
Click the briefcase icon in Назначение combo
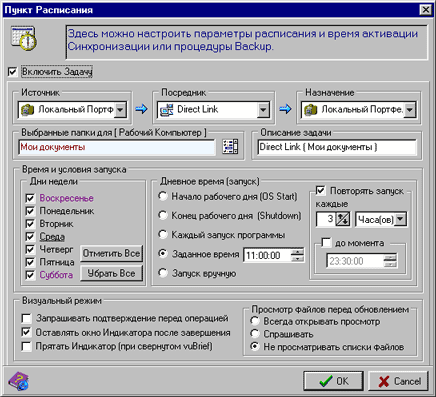(x=311, y=110)
